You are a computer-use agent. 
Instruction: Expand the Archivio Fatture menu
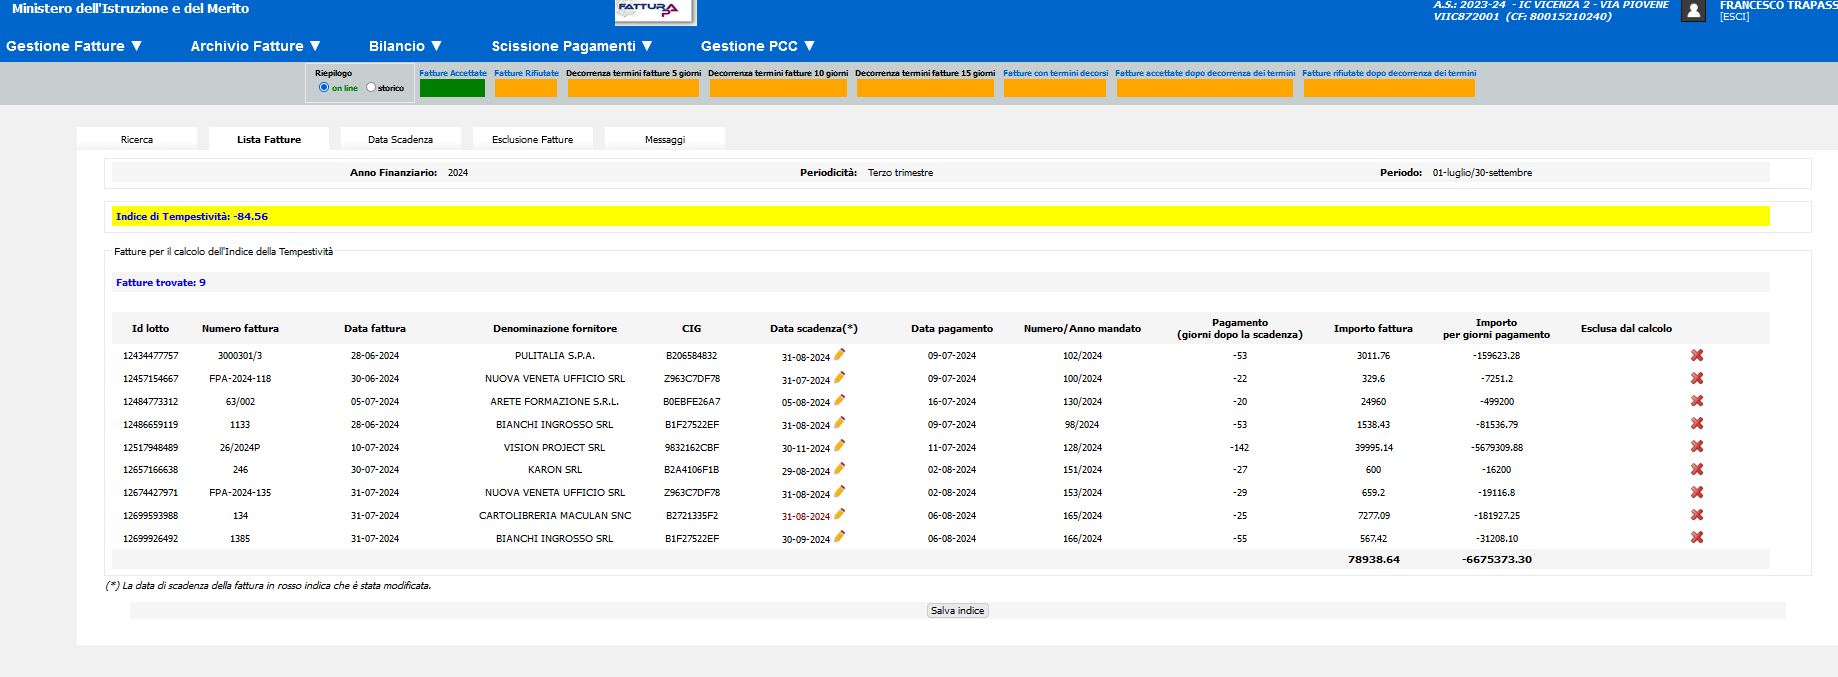point(256,46)
